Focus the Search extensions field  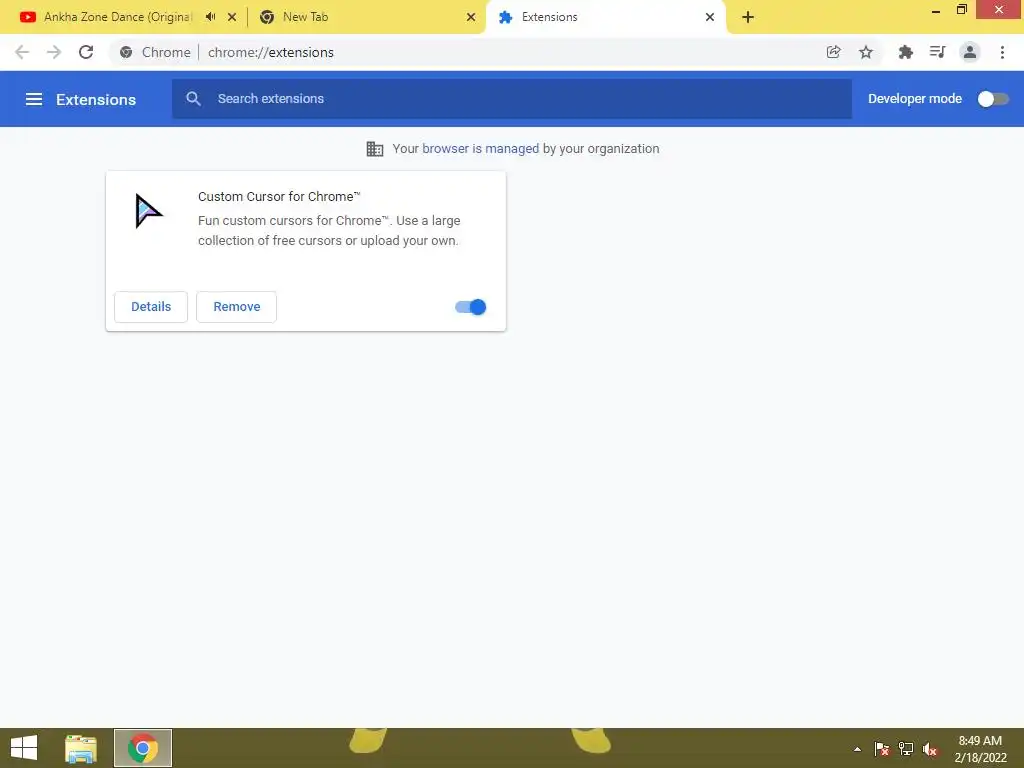pyautogui.click(x=512, y=99)
